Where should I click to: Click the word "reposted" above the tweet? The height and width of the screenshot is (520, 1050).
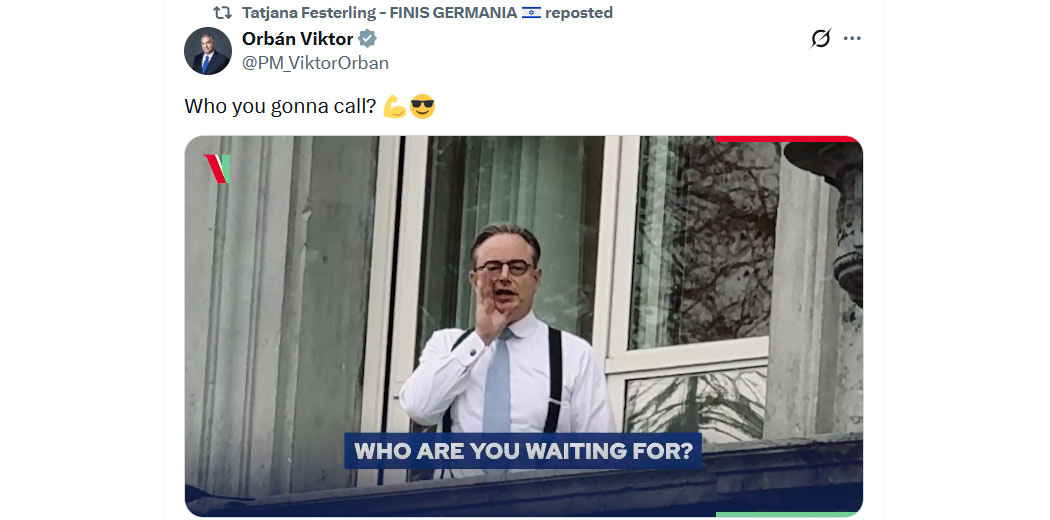click(x=578, y=13)
